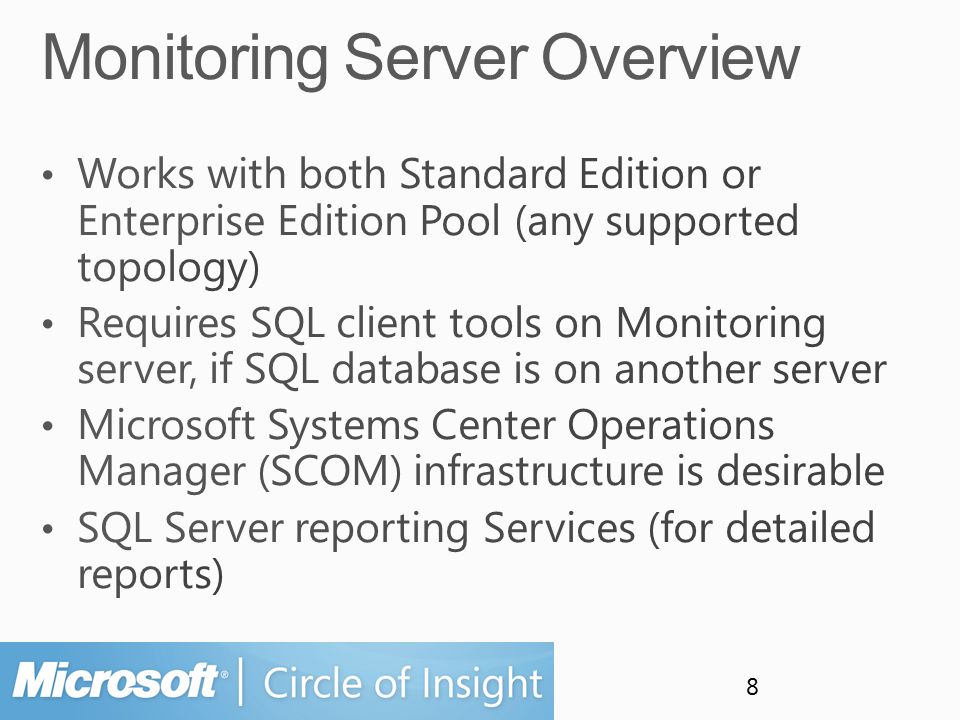This screenshot has height=720, width=960.
Task: Click the Microsoft logo in footer
Action: 115,680
